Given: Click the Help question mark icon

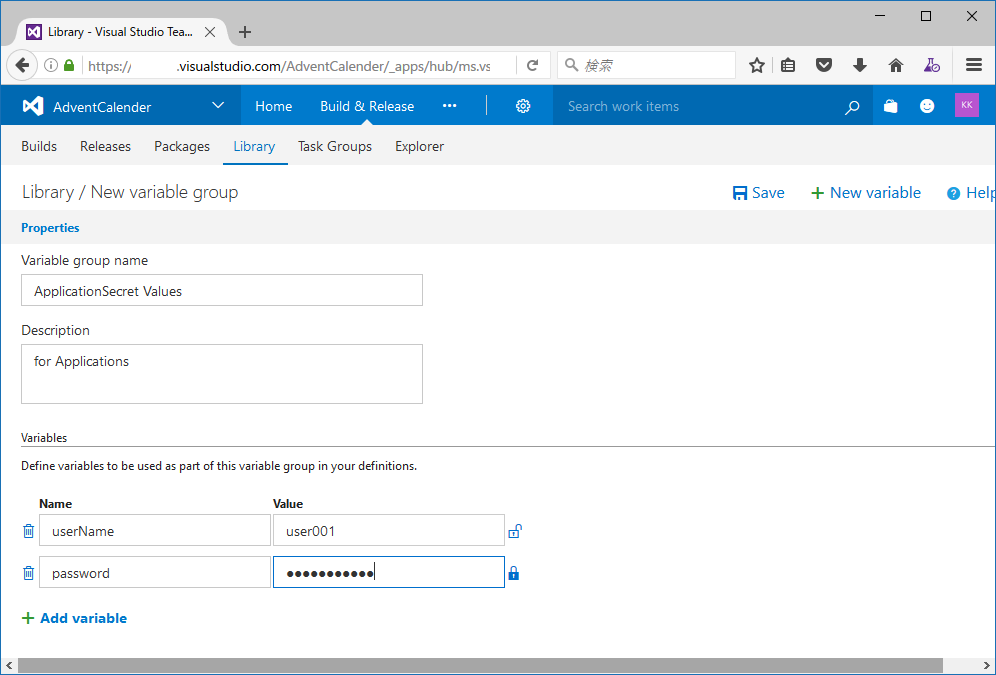Looking at the screenshot, I should tap(953, 193).
